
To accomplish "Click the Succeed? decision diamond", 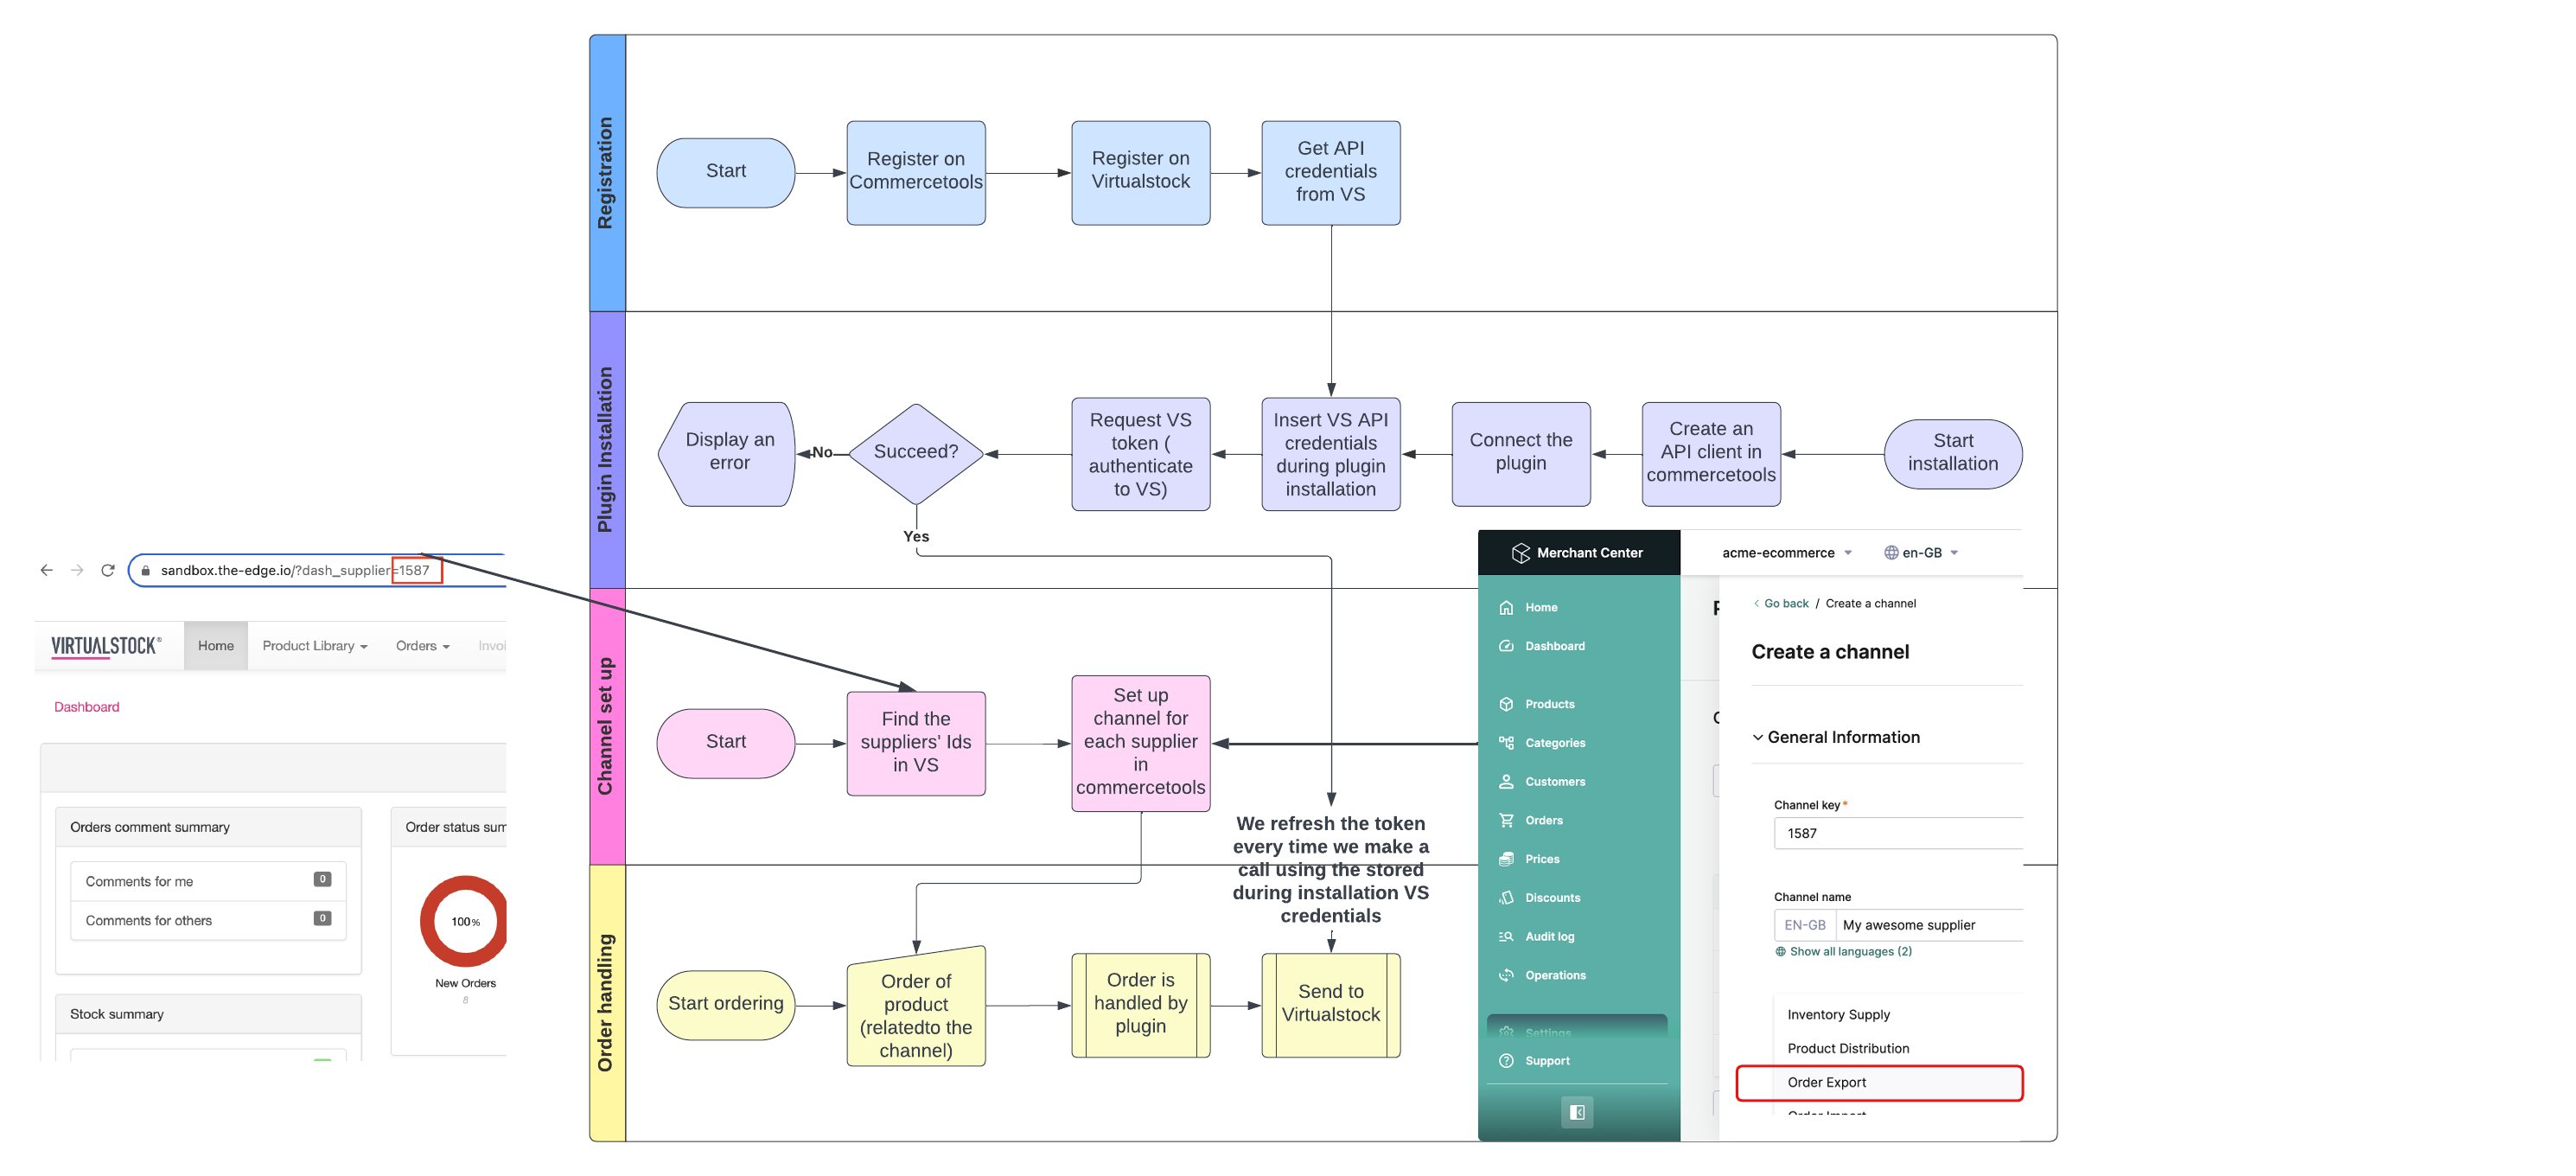I will pyautogui.click(x=916, y=454).
